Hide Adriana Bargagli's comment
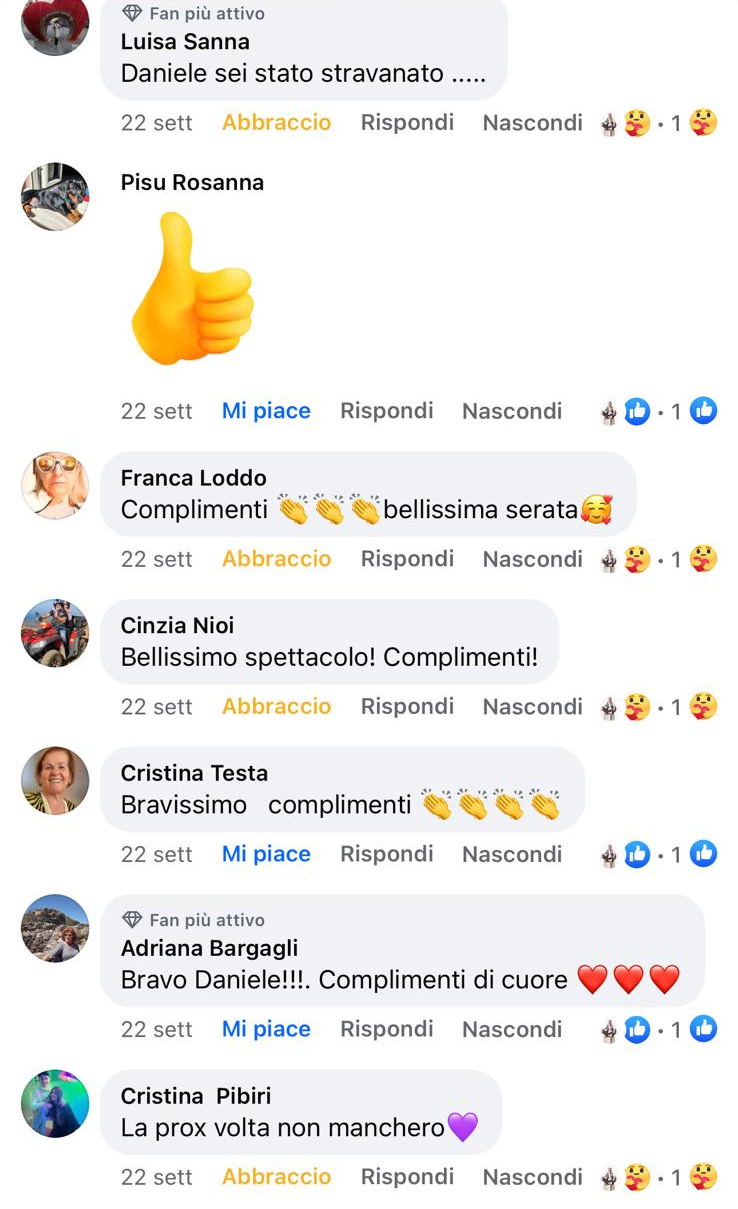 tap(512, 1029)
